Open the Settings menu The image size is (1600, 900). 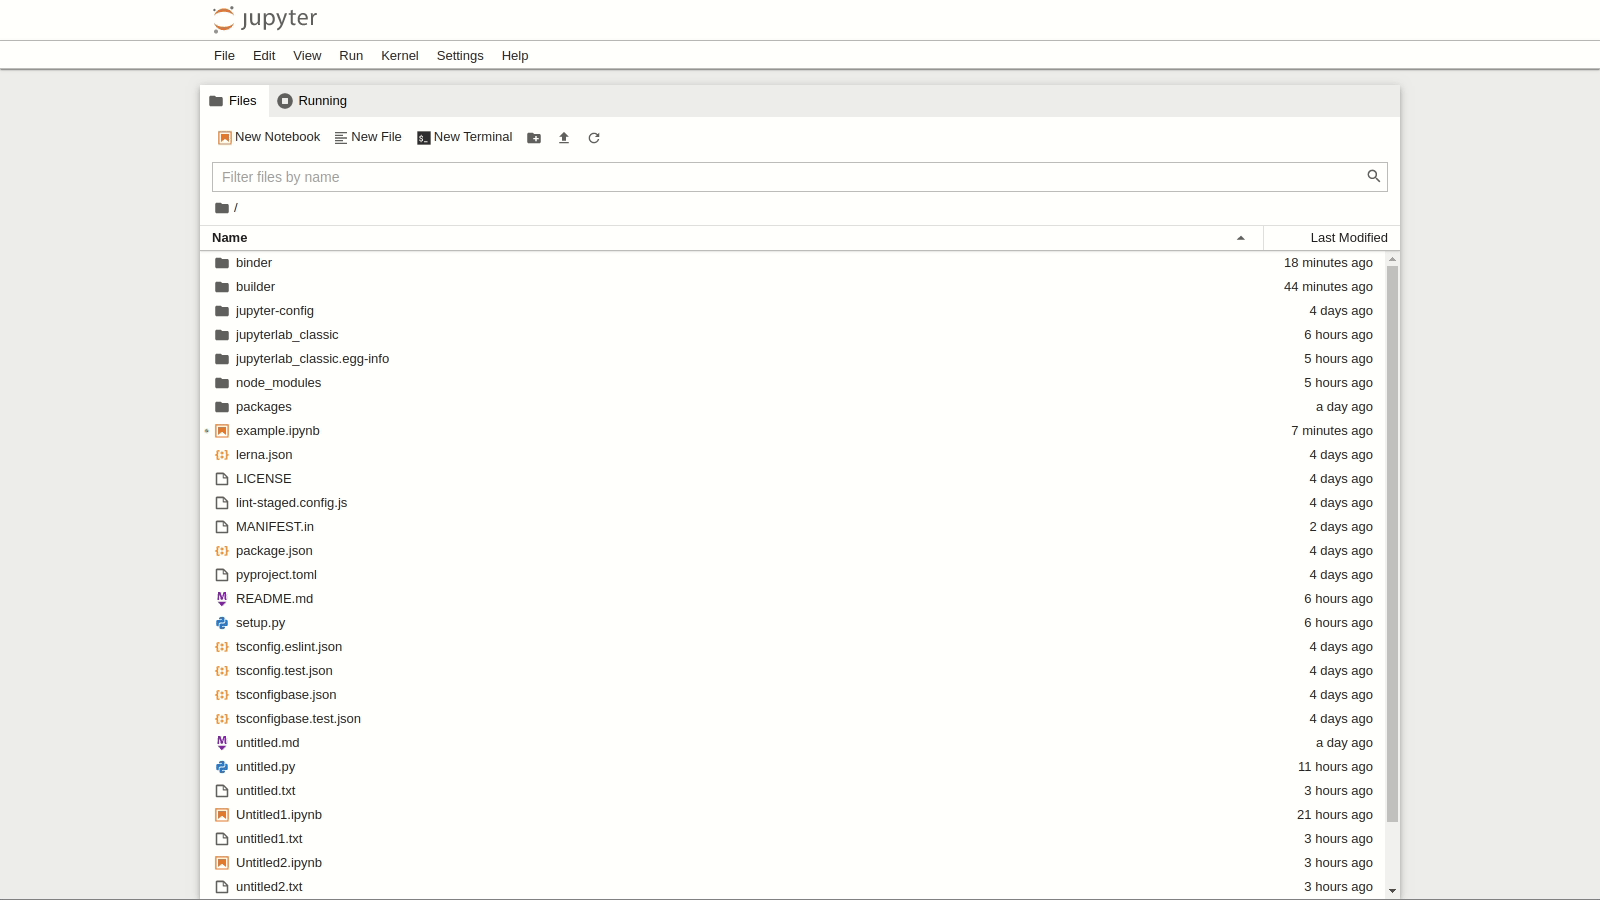click(x=460, y=56)
